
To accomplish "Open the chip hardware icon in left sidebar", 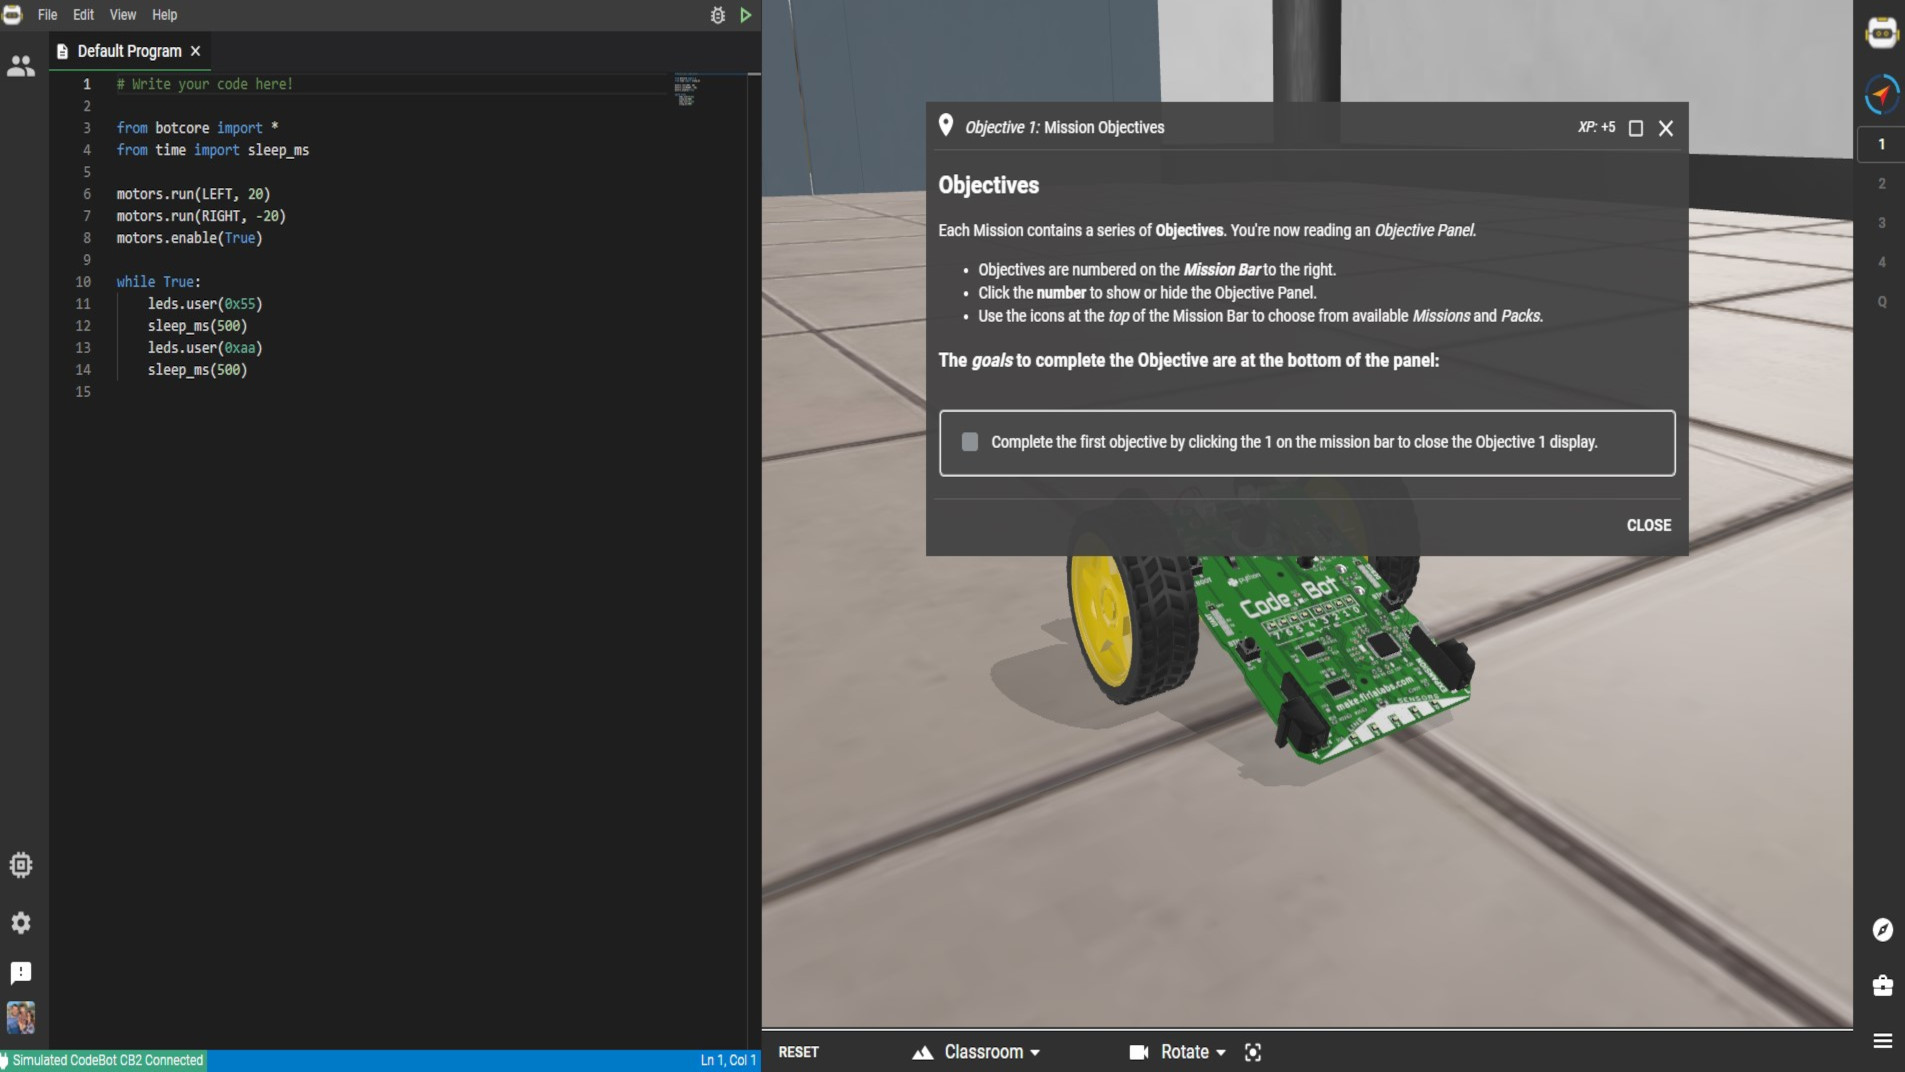I will [x=21, y=864].
